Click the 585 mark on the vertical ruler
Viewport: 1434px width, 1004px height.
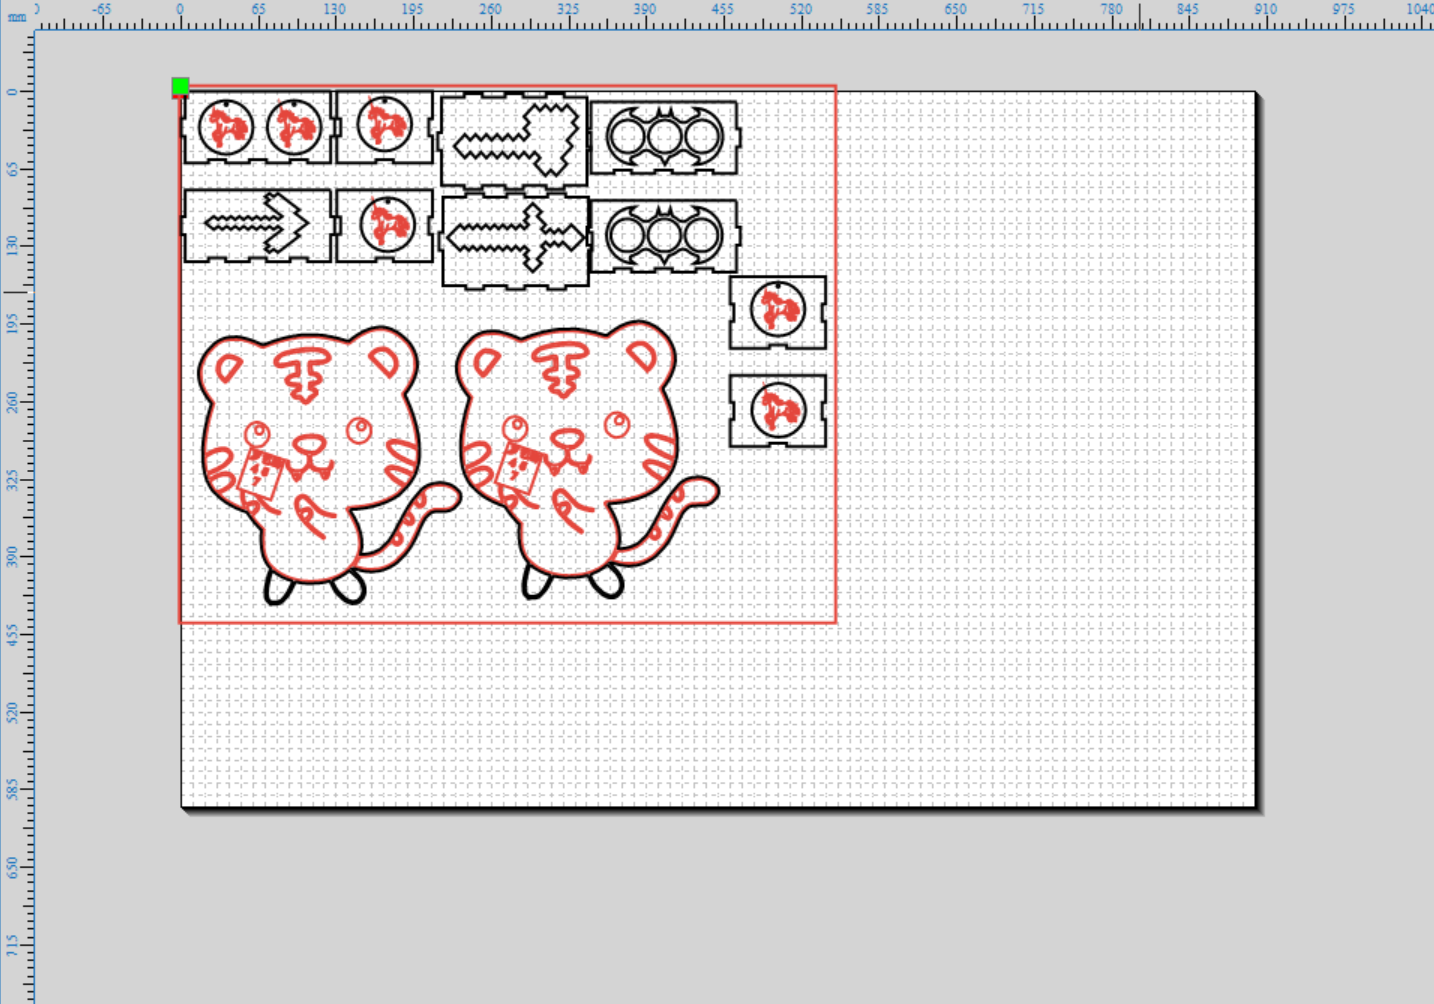(x=12, y=789)
